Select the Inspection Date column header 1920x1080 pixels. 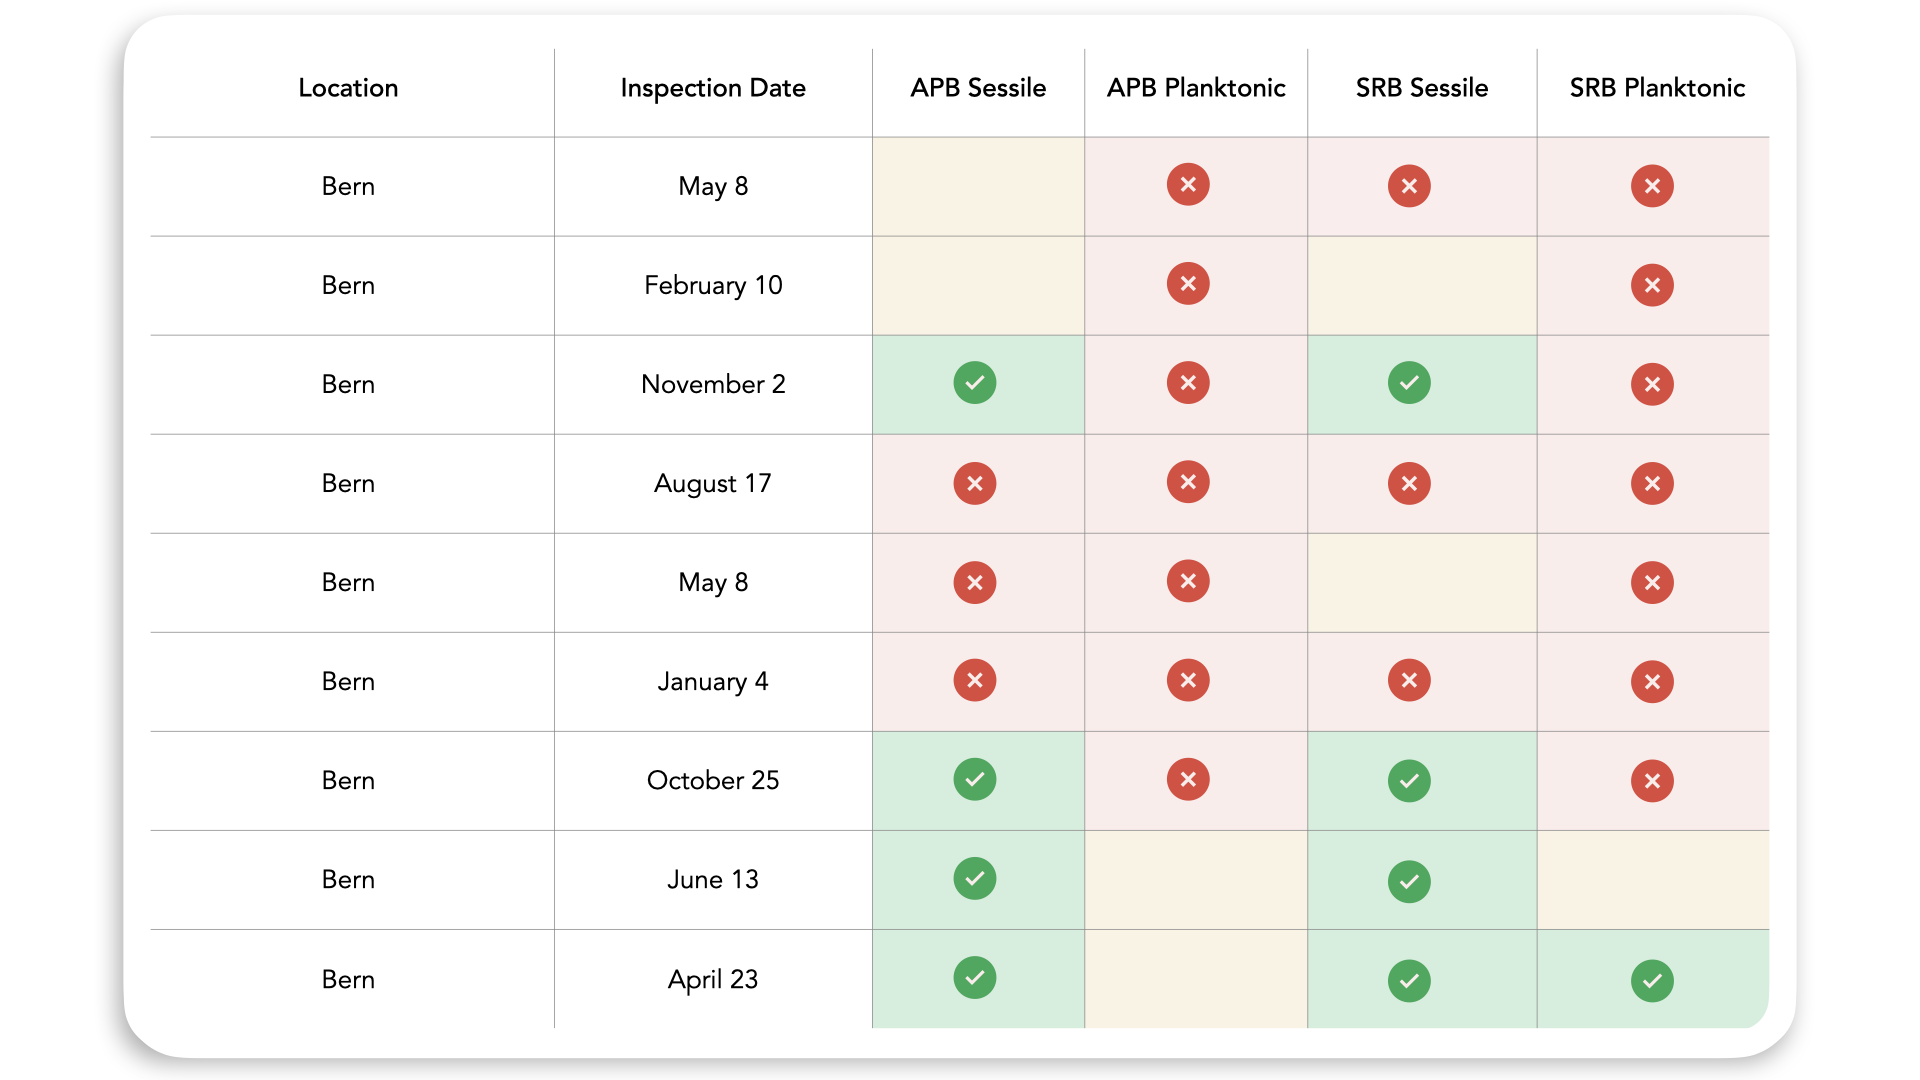pos(712,88)
